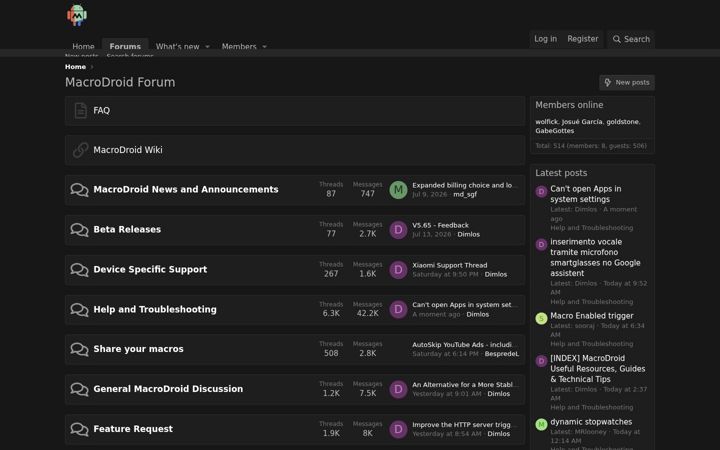The image size is (720, 450).
Task: Click the BespredeL username link
Action: 501,354
